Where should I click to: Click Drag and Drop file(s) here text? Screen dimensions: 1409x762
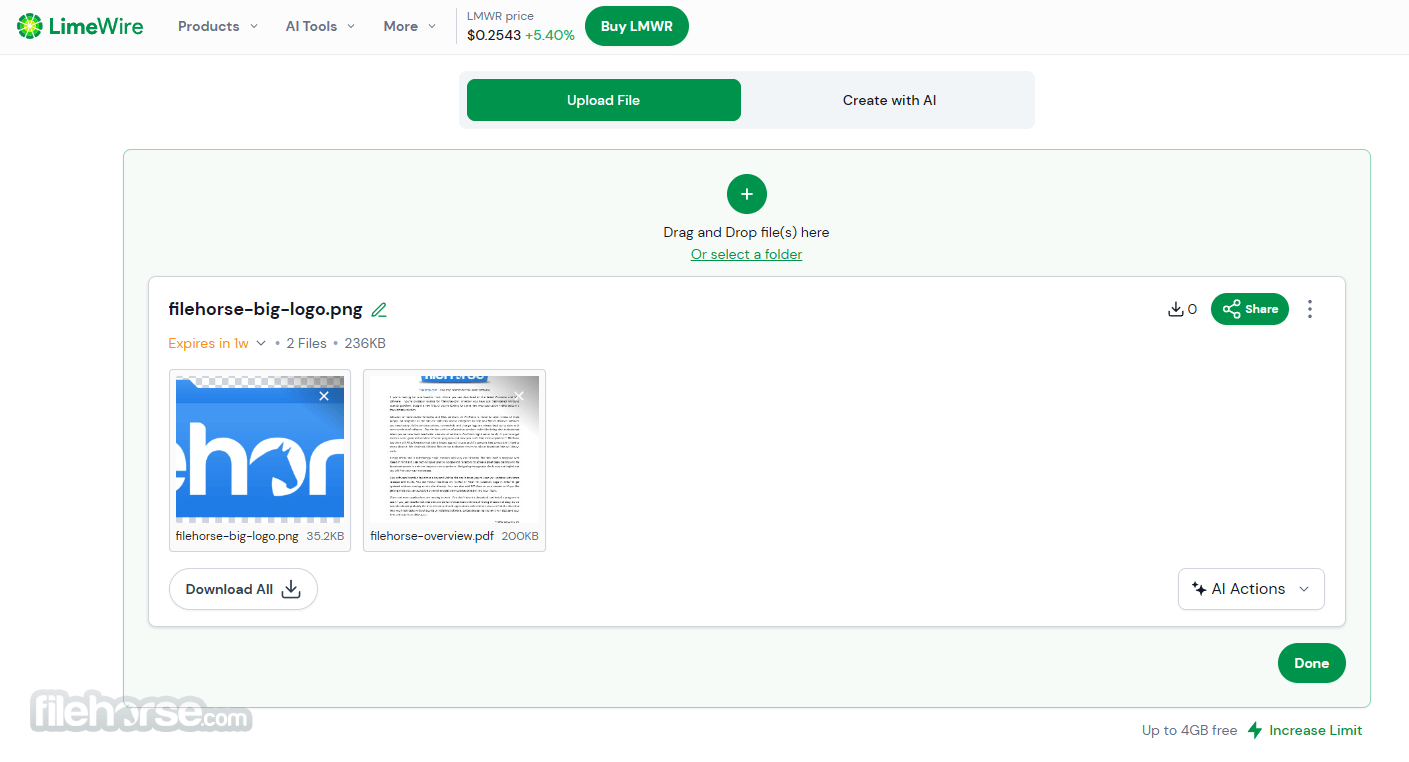pyautogui.click(x=747, y=232)
